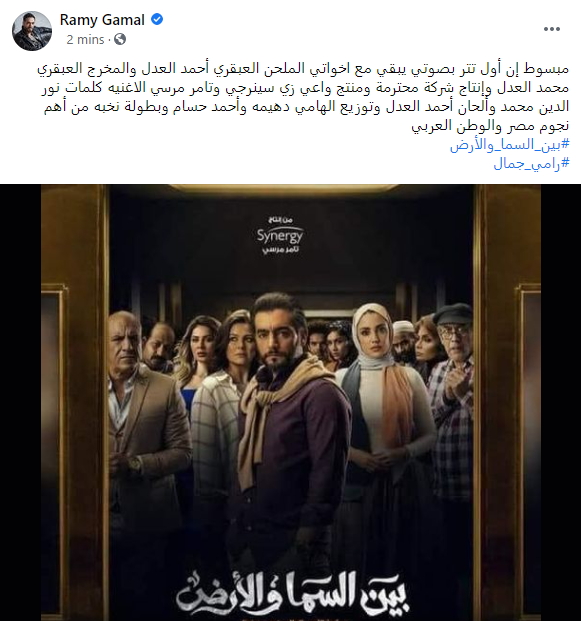The width and height of the screenshot is (581, 621).
Task: Open the #بين_السما_والأرض hashtag
Action: coord(510,145)
